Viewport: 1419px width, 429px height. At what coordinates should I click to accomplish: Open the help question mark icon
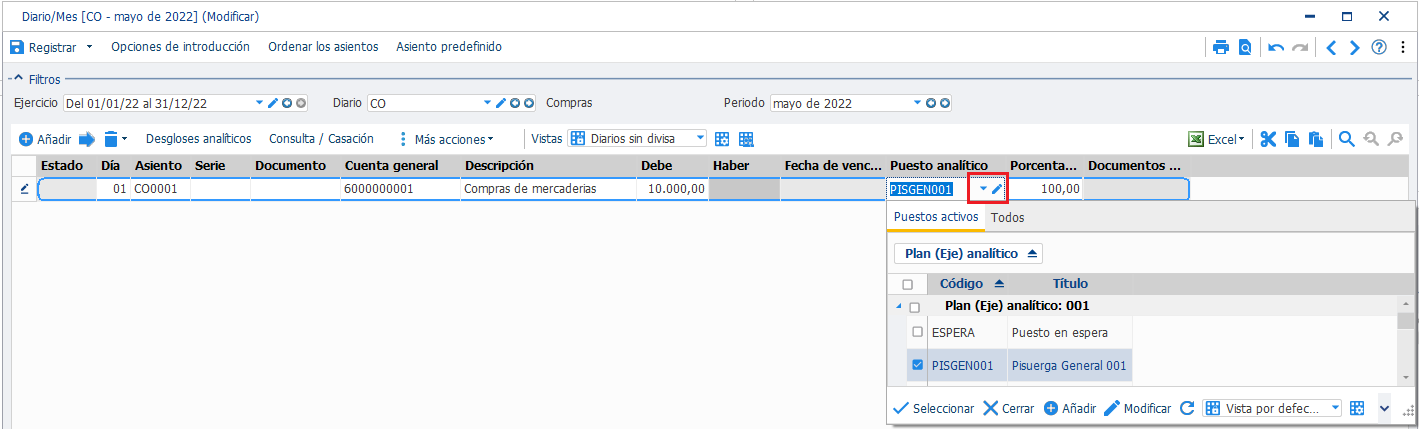(1379, 47)
